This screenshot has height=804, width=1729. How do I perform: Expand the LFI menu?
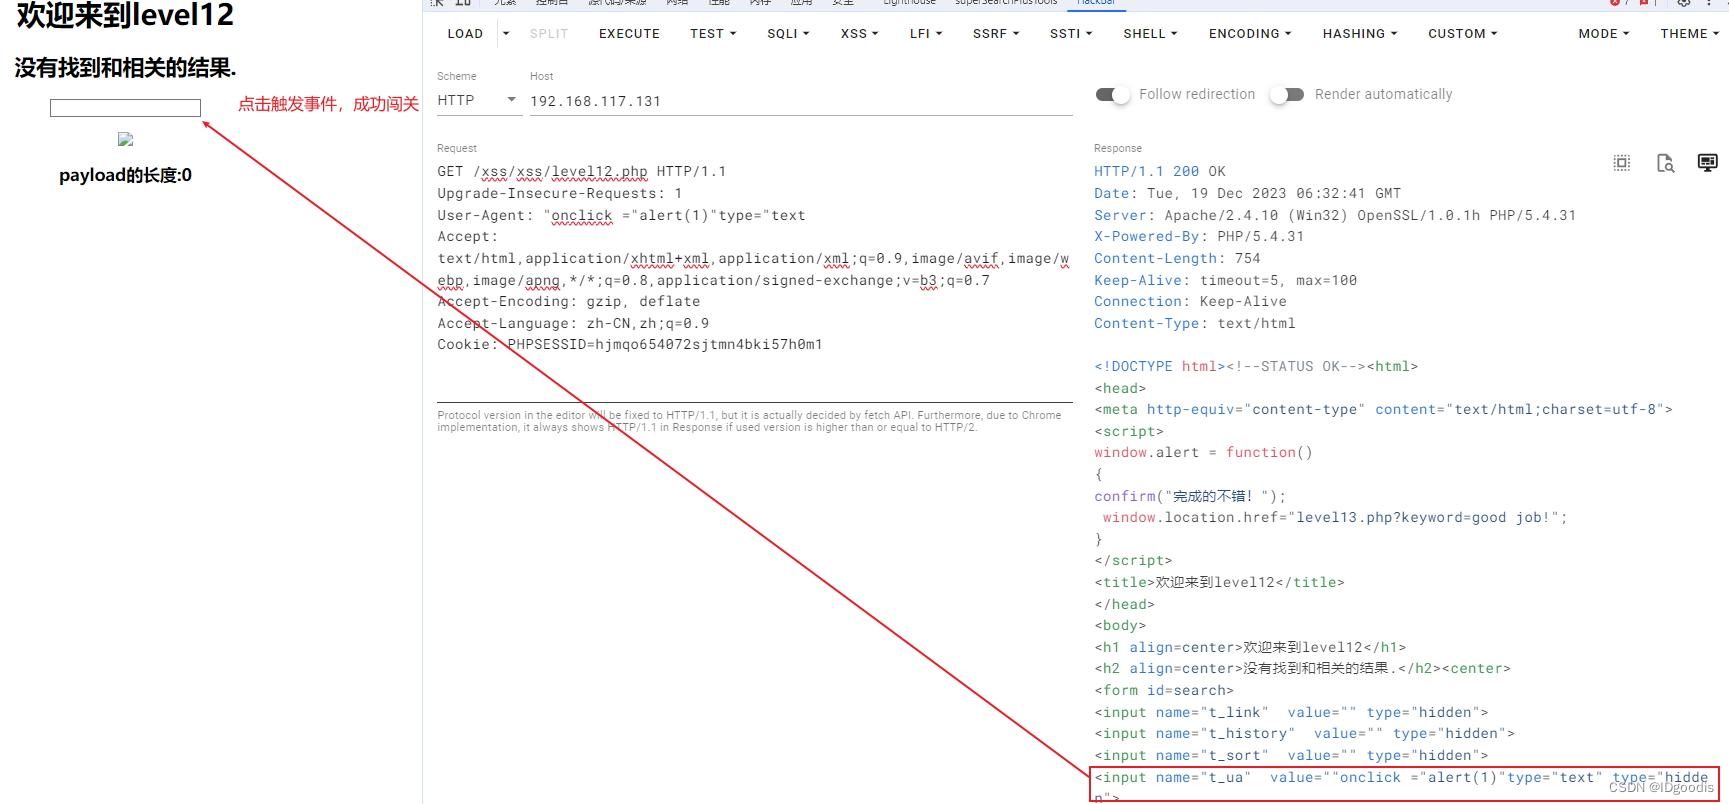[926, 34]
